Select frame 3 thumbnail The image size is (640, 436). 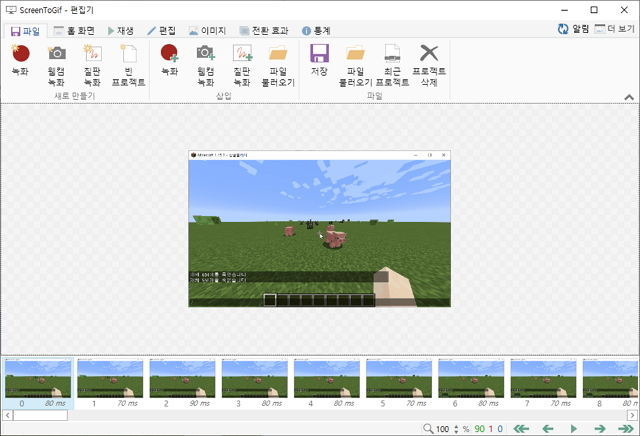pyautogui.click(x=255, y=383)
